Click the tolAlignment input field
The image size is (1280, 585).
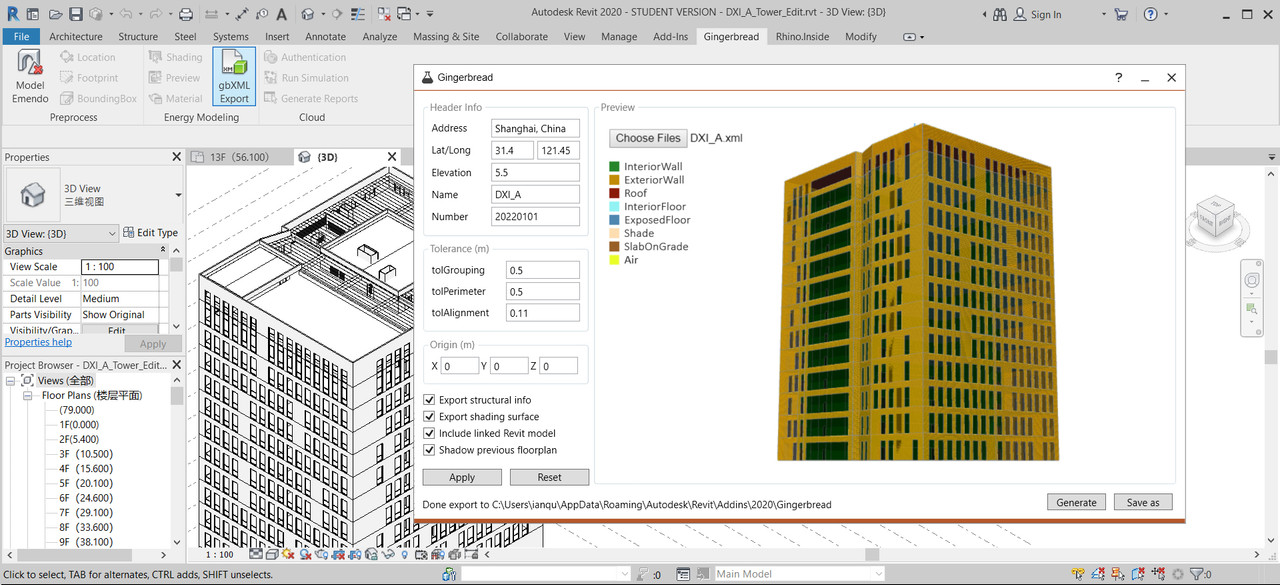(543, 313)
